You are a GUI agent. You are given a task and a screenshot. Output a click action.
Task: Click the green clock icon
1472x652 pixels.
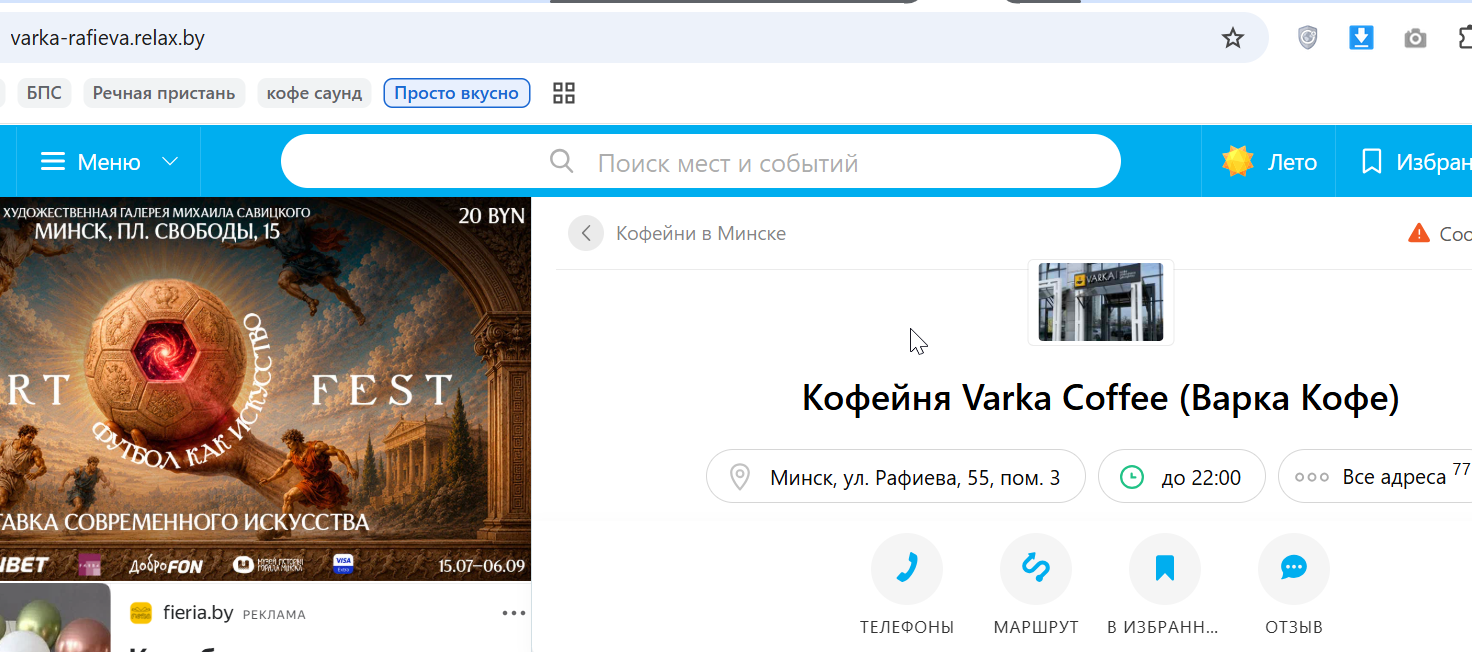point(1131,477)
